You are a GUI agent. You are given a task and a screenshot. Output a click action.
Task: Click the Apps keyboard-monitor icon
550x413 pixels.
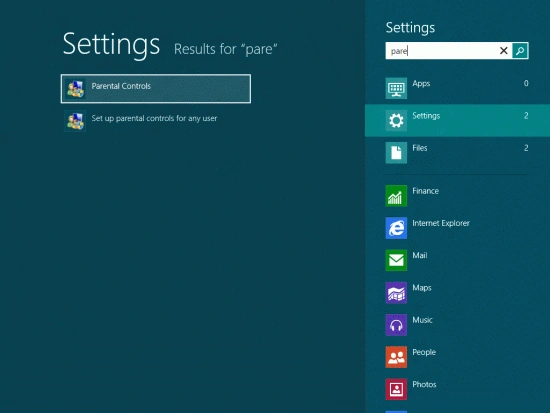[x=396, y=88]
